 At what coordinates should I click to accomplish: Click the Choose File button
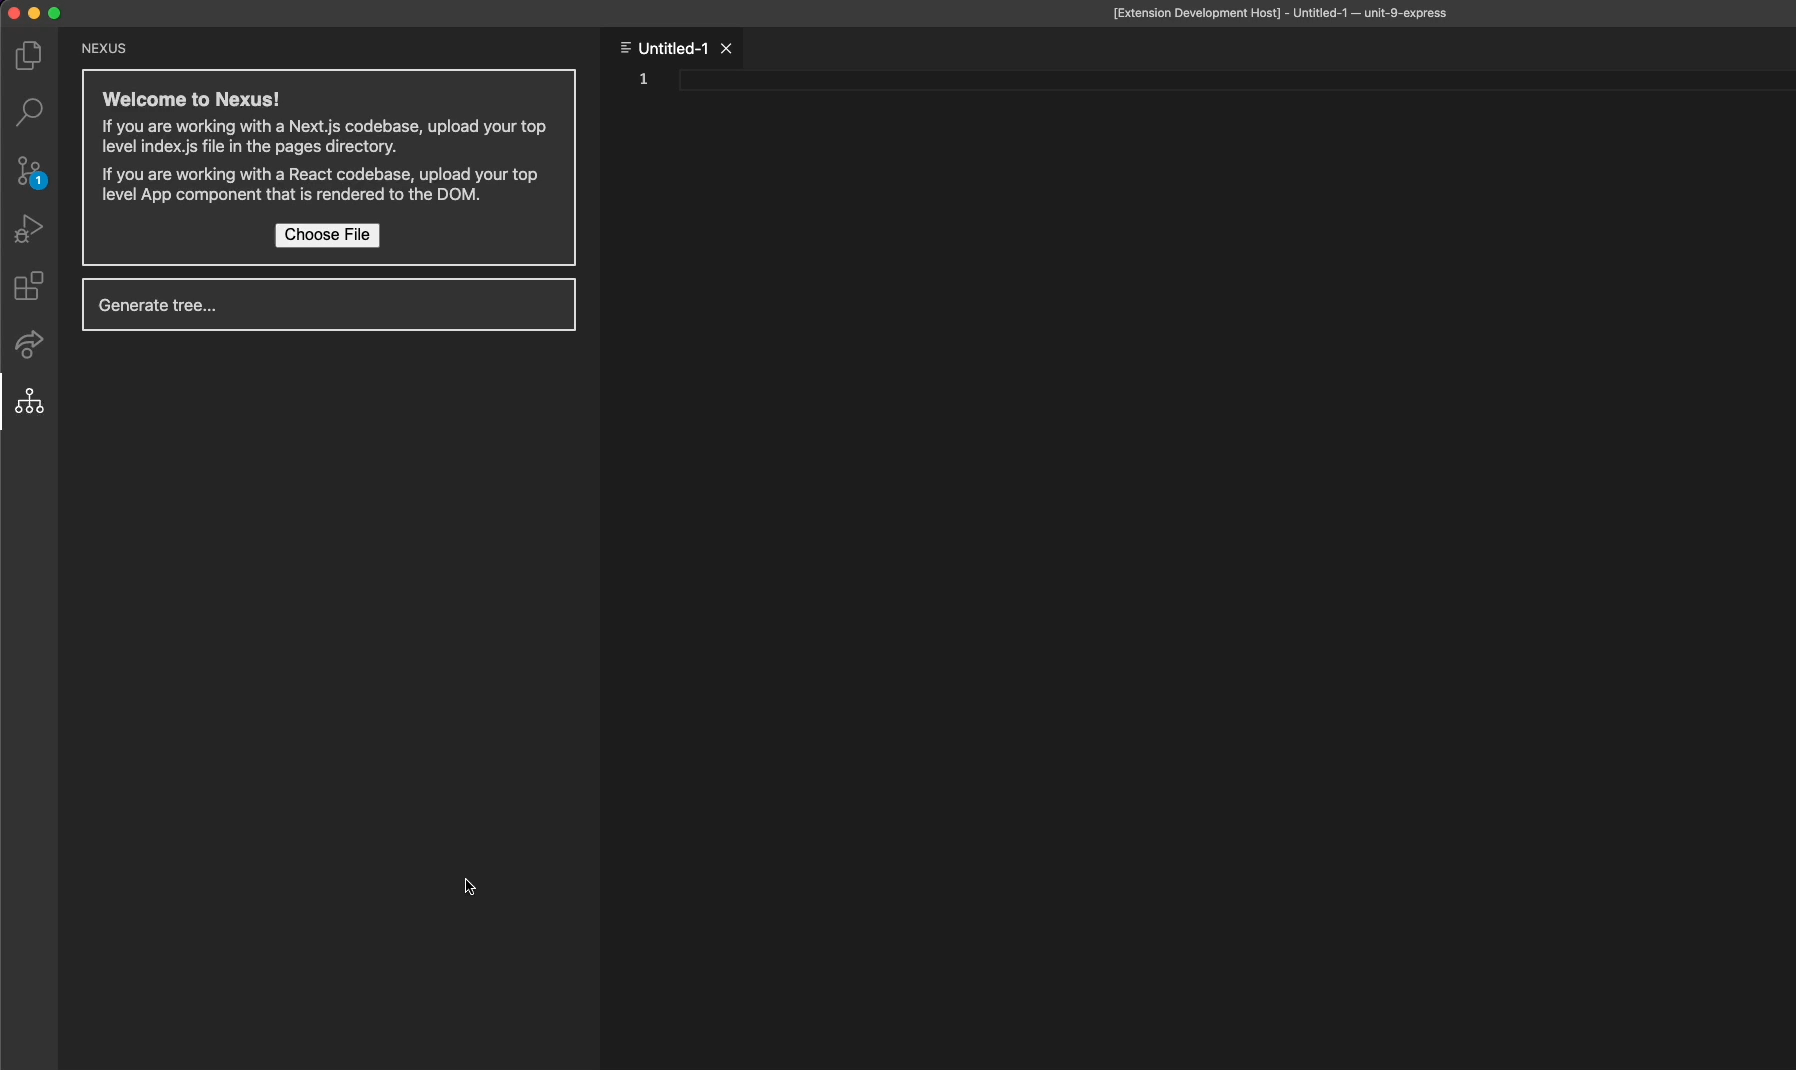tap(328, 235)
